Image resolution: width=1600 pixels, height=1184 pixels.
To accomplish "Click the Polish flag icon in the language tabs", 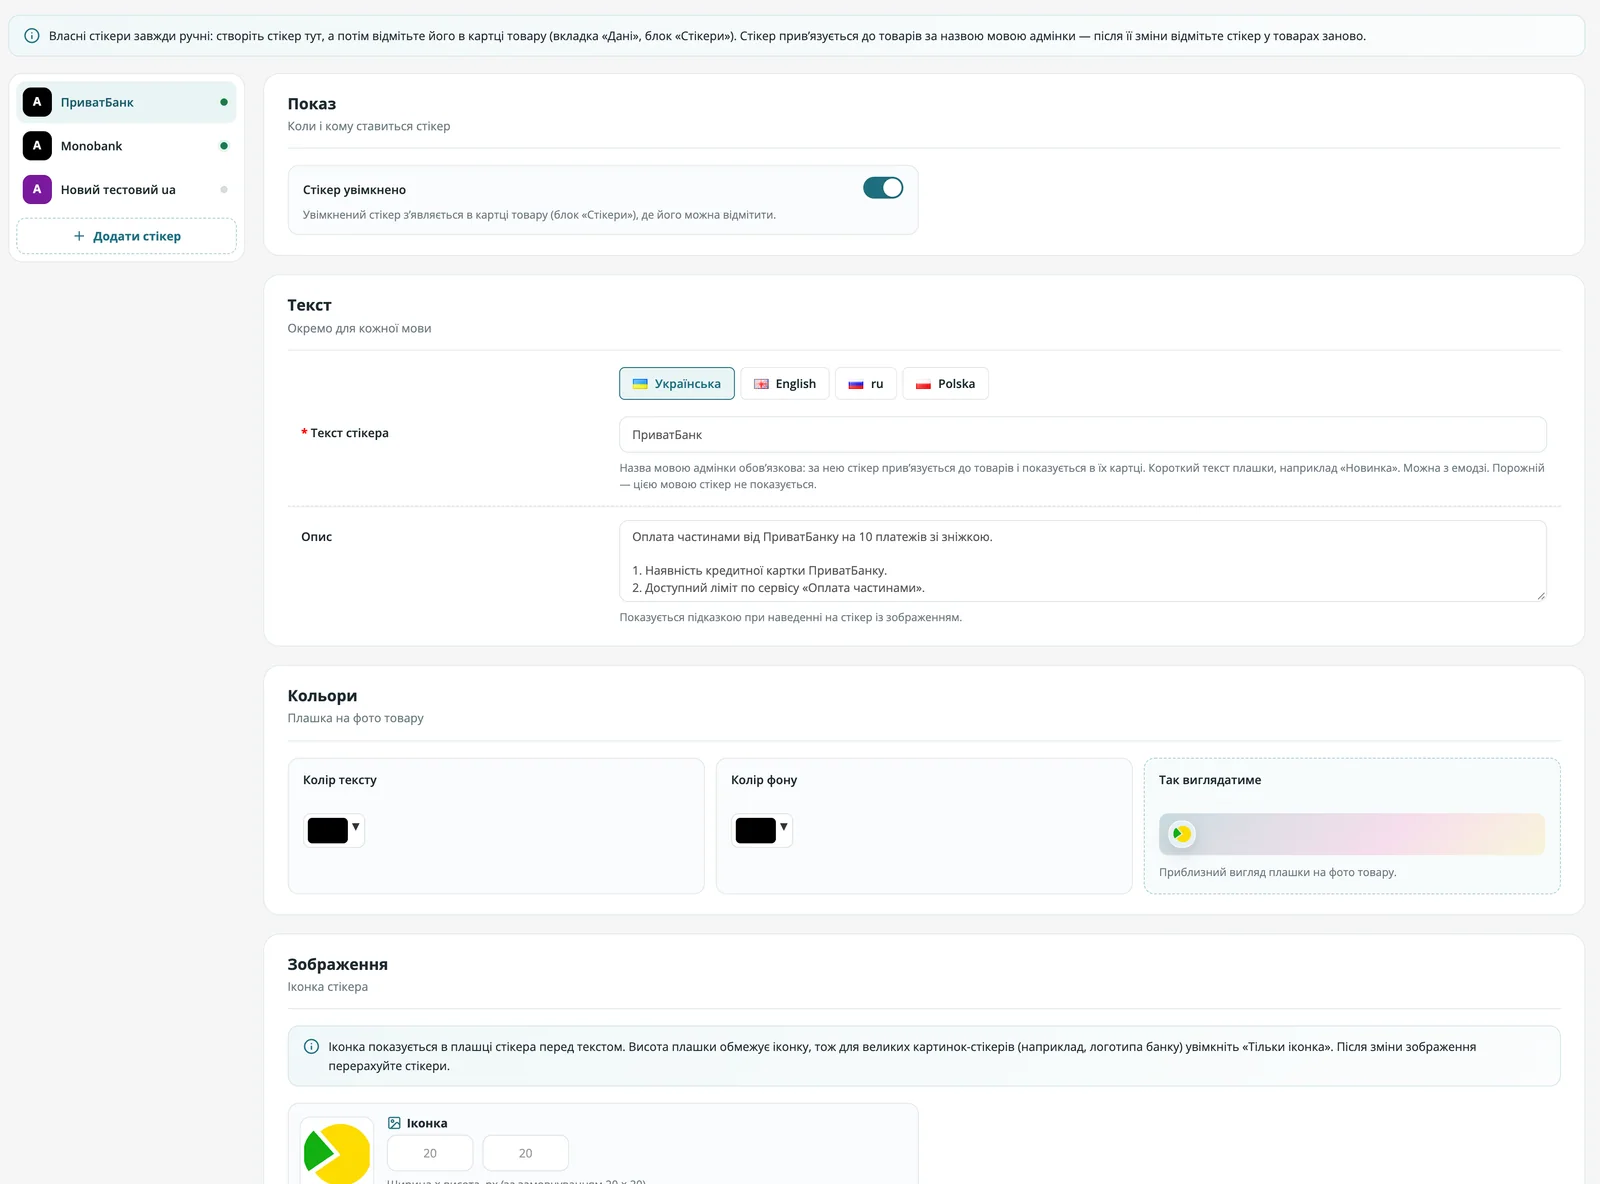I will click(923, 384).
